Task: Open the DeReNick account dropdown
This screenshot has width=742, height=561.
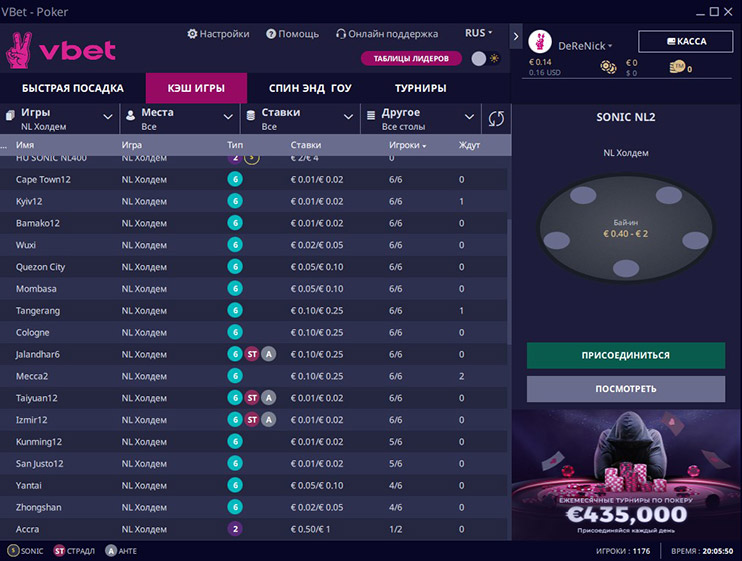Action: 585,46
